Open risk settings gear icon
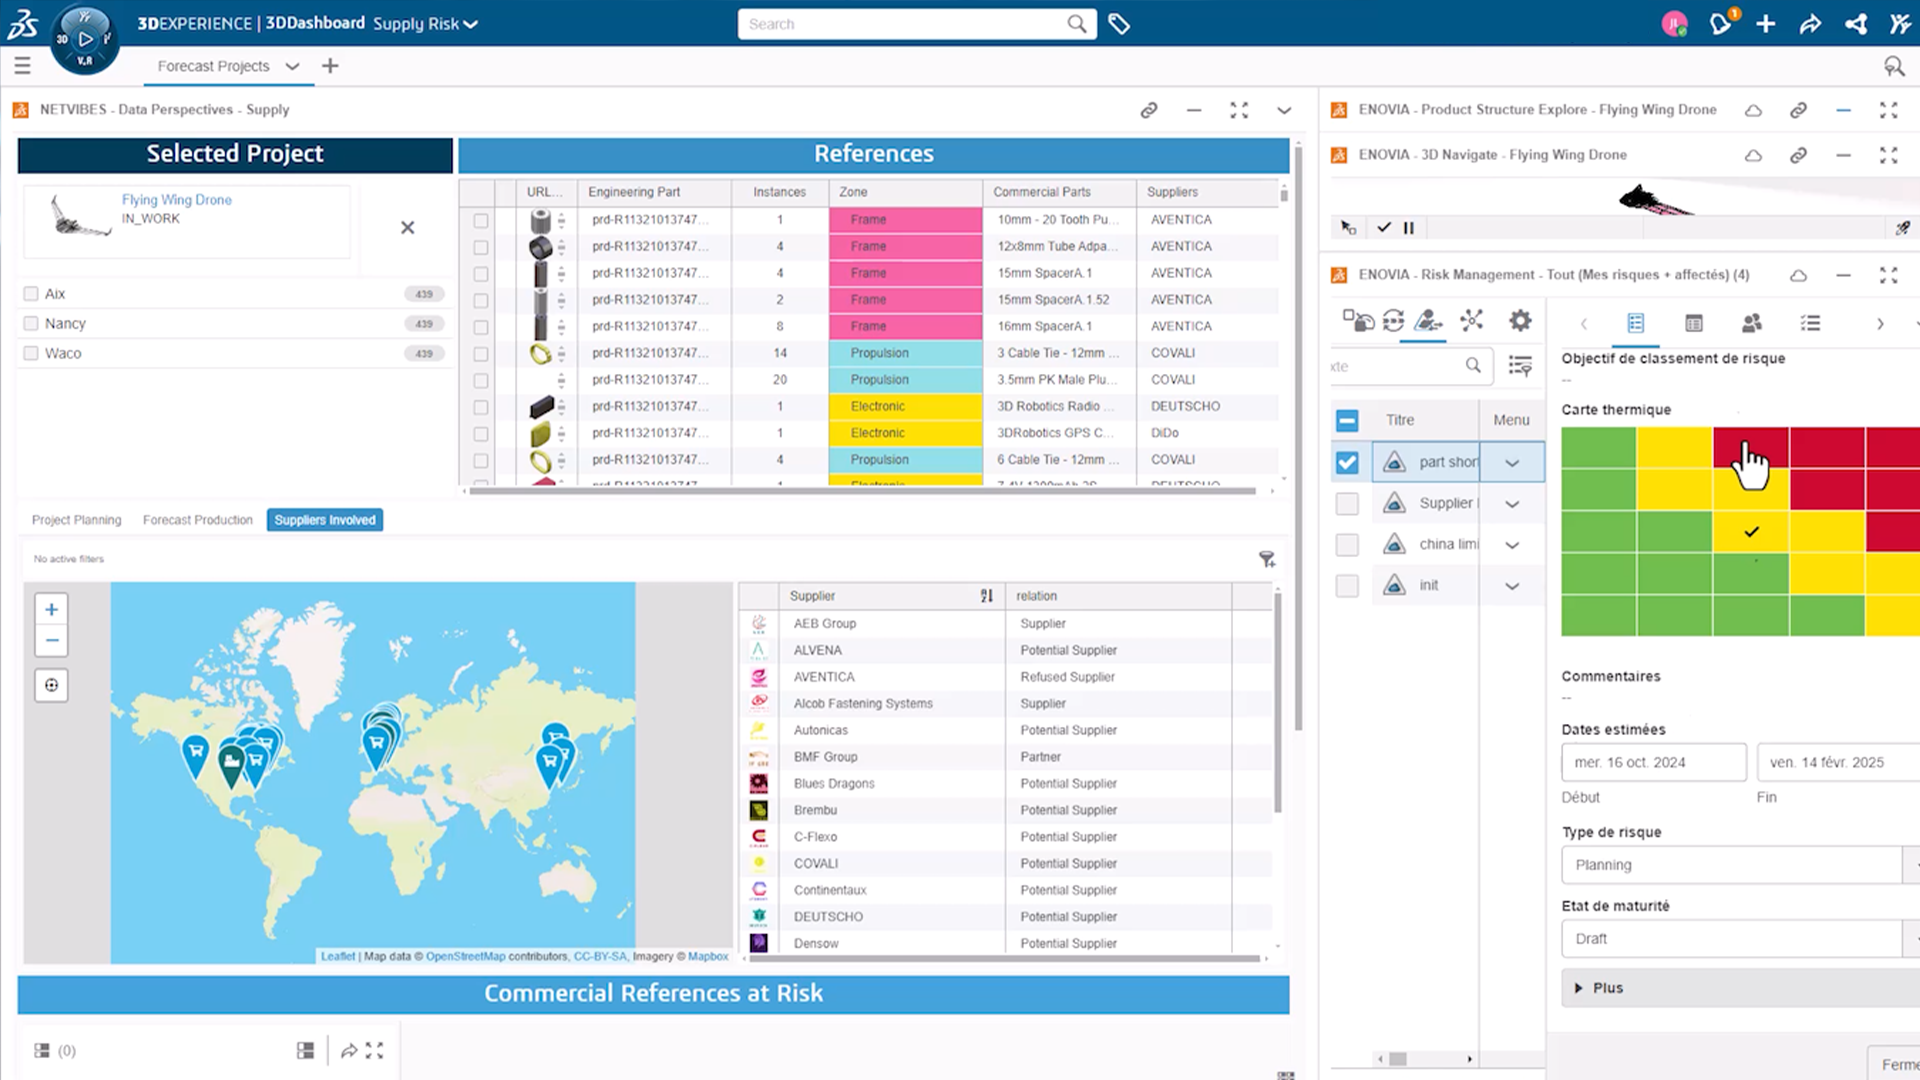The height and width of the screenshot is (1080, 1920). (1520, 321)
